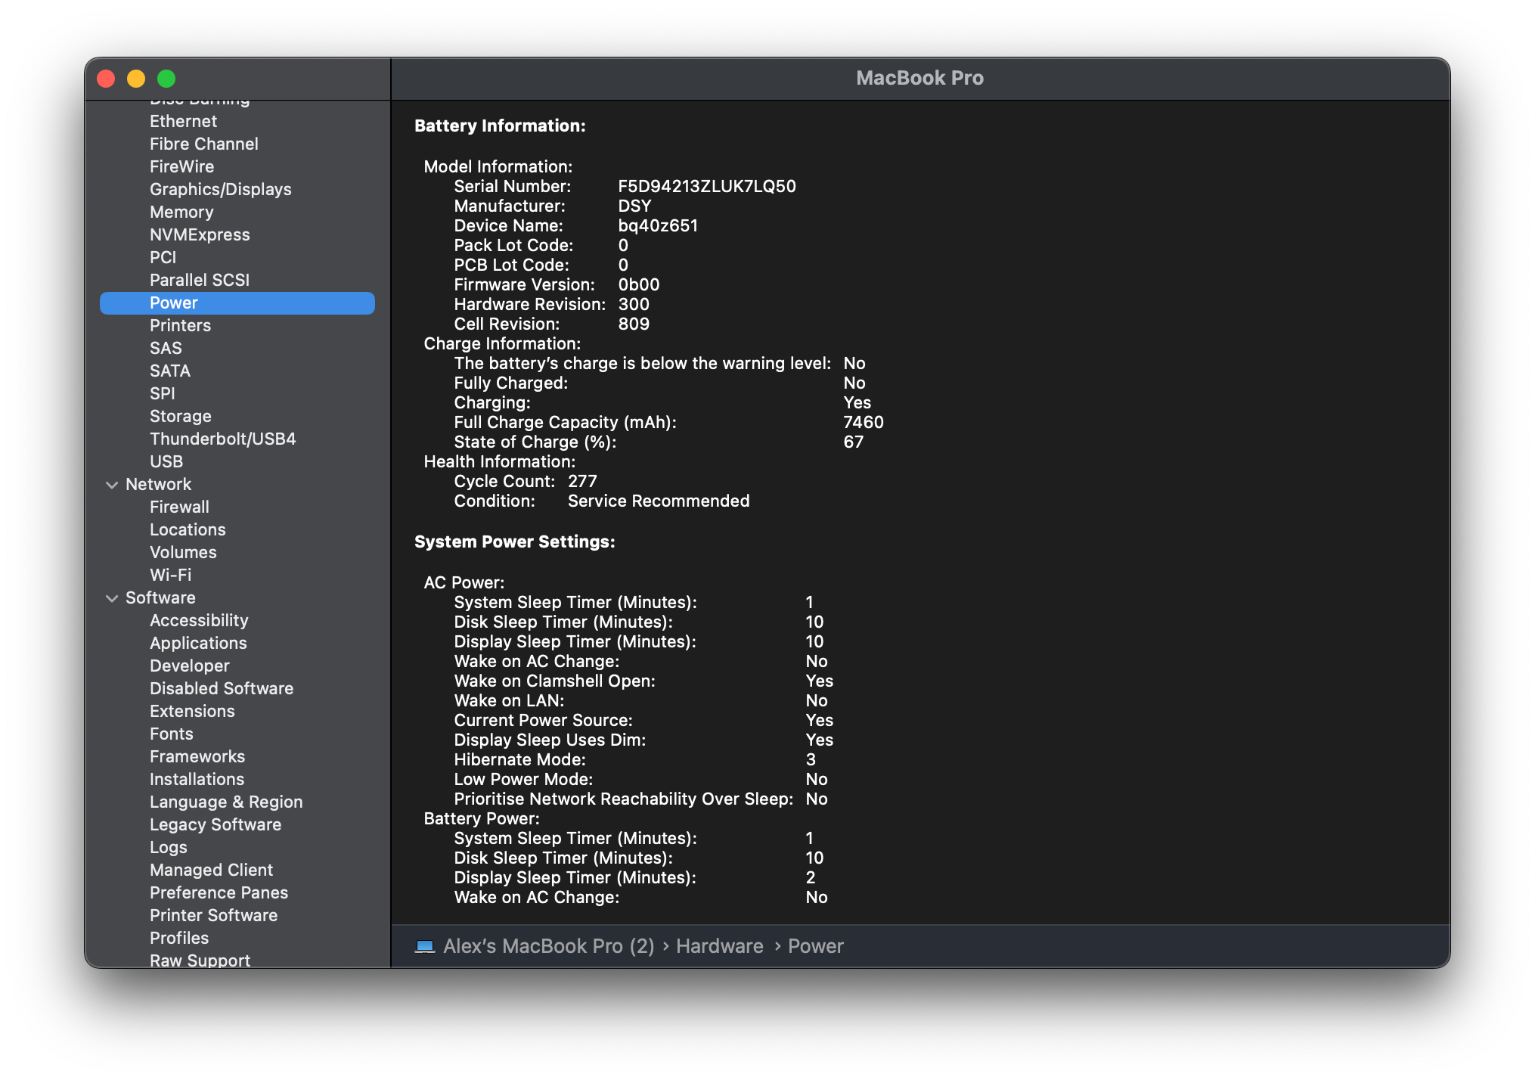
Task: Select the highlighted Power item
Action: coord(237,303)
